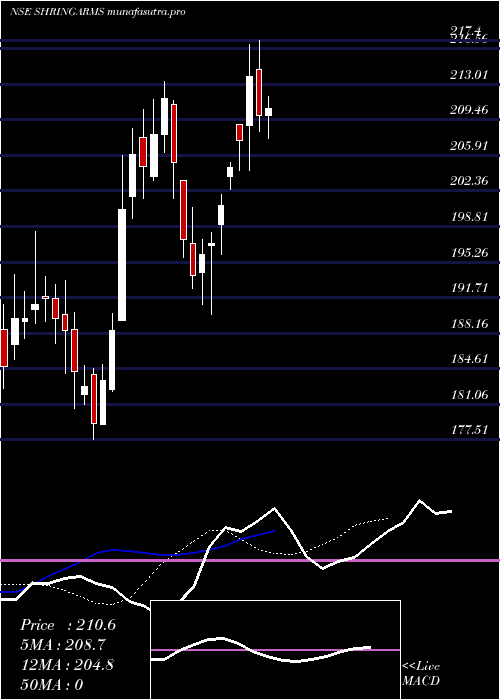The height and width of the screenshot is (700, 500).
Task: Click the 184.61 price axis label
Action: [469, 358]
